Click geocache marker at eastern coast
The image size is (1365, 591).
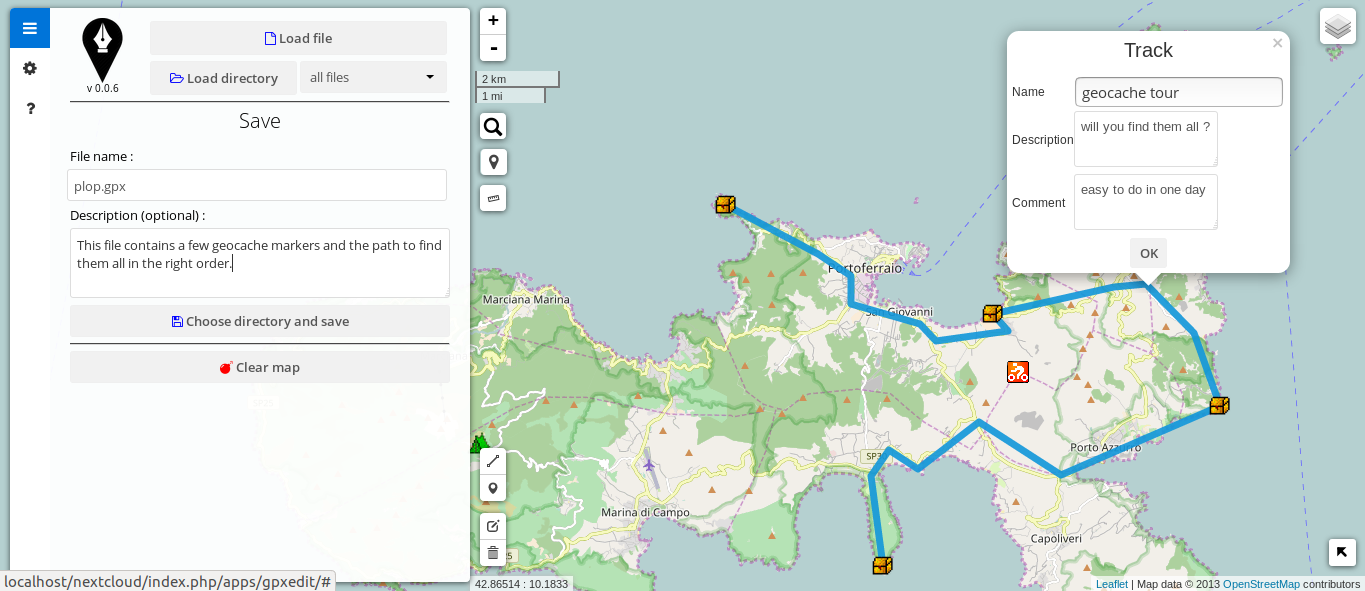tap(1219, 406)
